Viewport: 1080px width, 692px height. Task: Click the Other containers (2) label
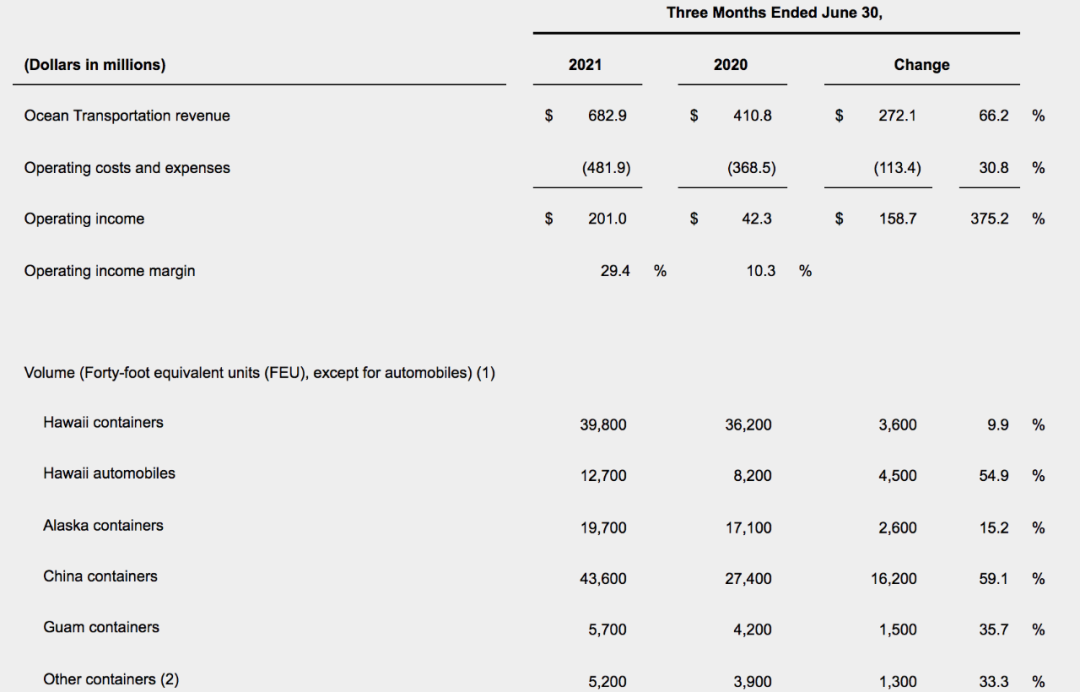pyautogui.click(x=111, y=679)
